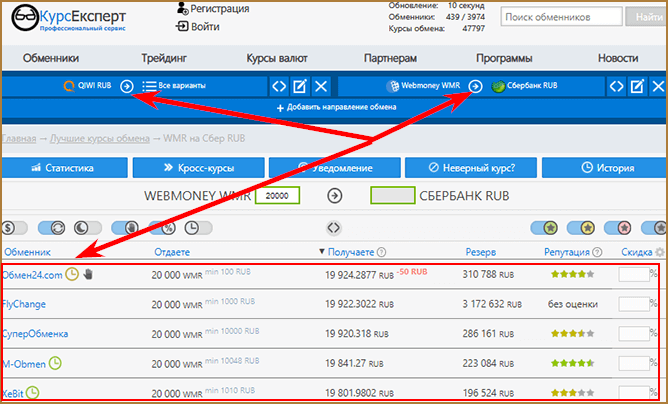Open the Обмен24.com exchanger link
The width and height of the screenshot is (668, 404).
(32, 275)
